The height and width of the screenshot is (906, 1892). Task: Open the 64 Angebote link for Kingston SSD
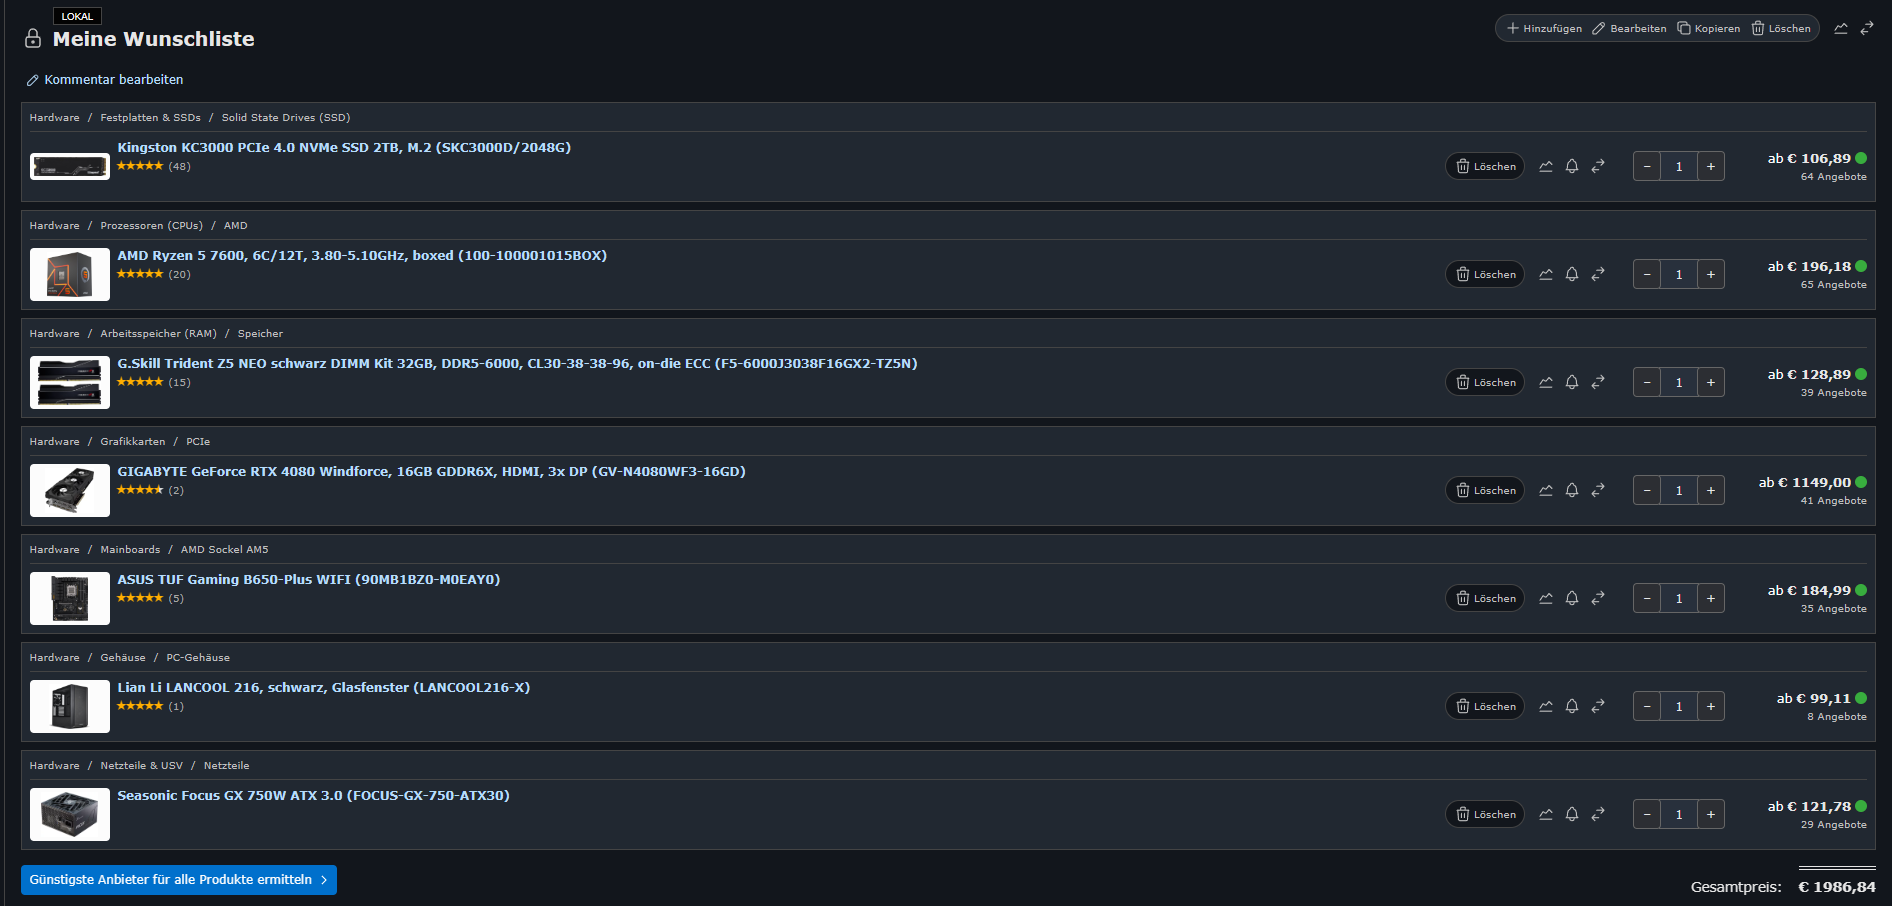pos(1833,176)
